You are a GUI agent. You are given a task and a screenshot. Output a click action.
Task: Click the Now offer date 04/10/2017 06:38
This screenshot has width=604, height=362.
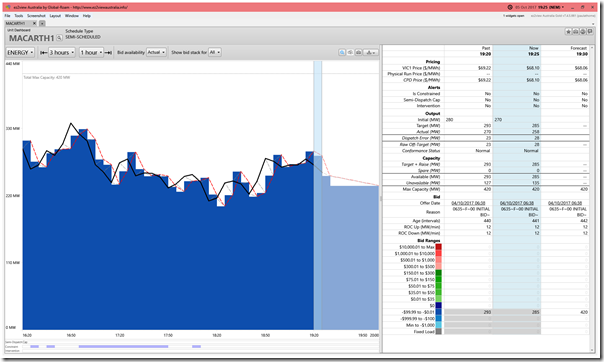(x=517, y=203)
